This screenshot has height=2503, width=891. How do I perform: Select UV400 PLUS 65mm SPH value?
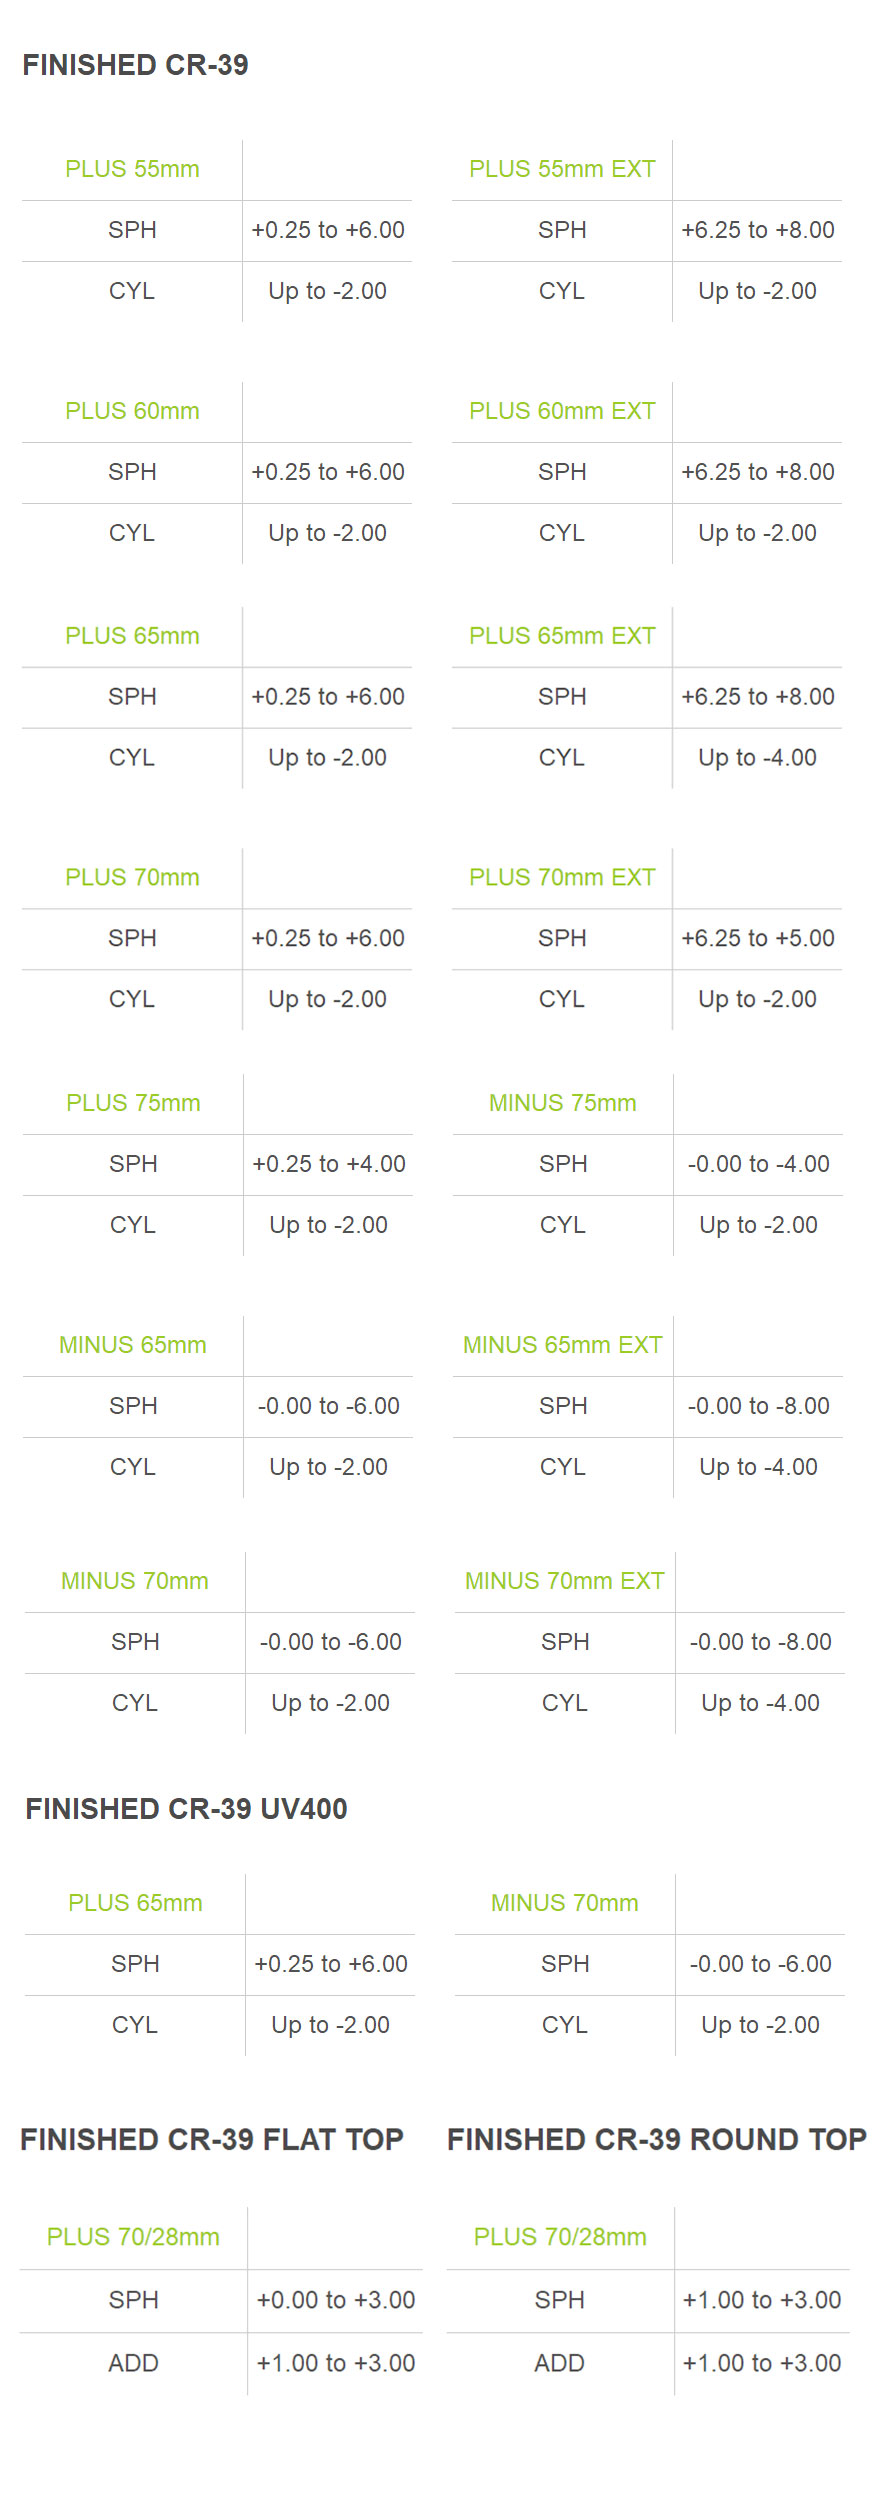click(x=331, y=1964)
